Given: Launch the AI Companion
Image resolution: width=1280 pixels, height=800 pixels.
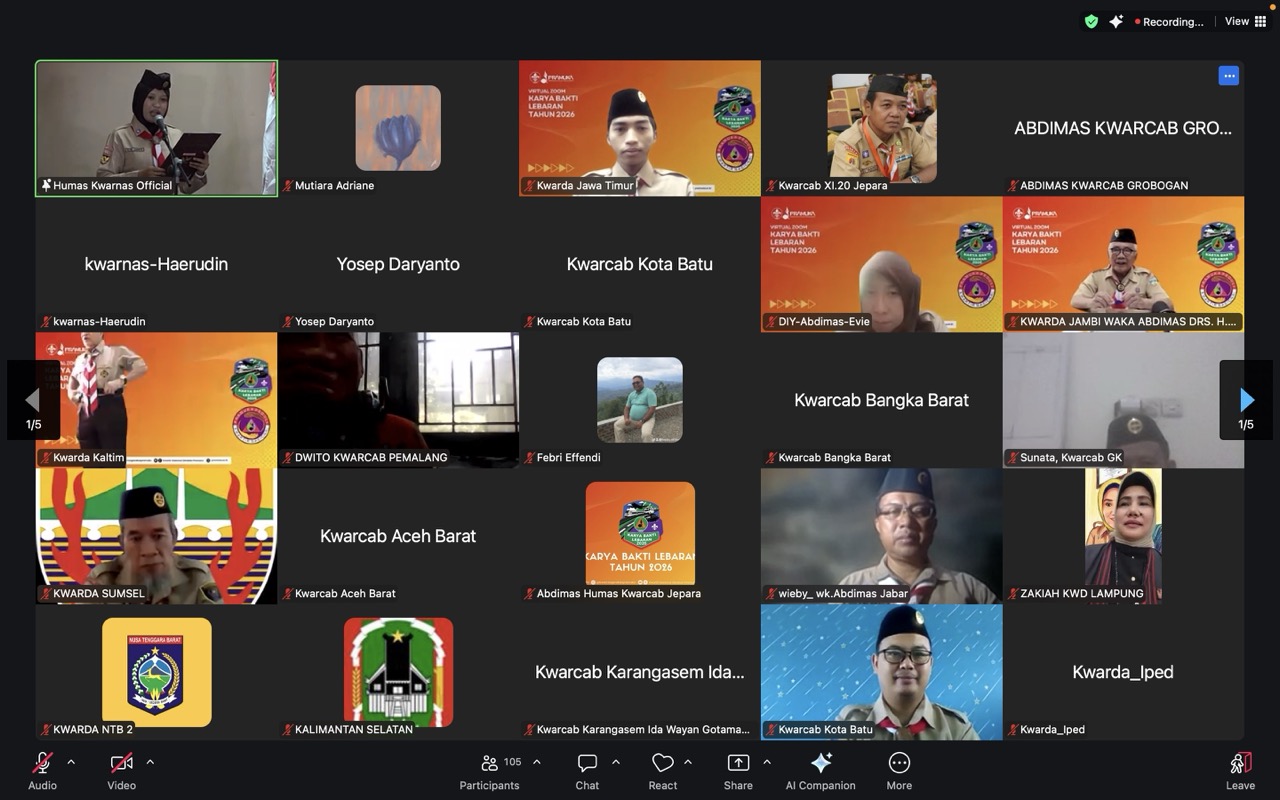Looking at the screenshot, I should pyautogui.click(x=820, y=763).
